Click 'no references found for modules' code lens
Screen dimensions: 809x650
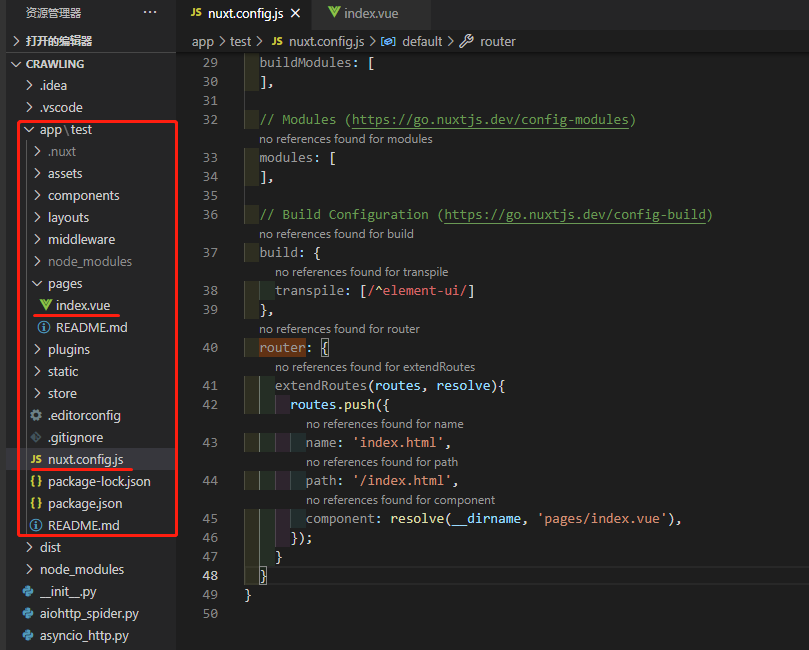[346, 139]
